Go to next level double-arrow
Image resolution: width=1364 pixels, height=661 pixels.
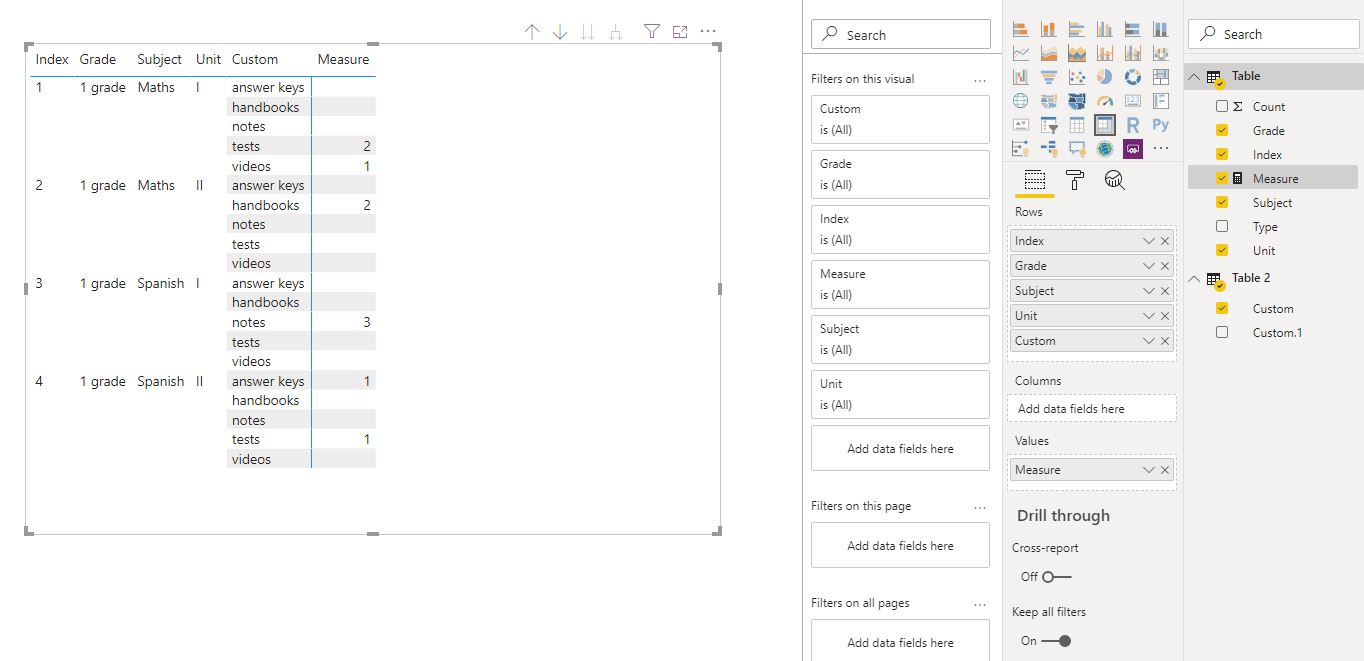coord(588,32)
